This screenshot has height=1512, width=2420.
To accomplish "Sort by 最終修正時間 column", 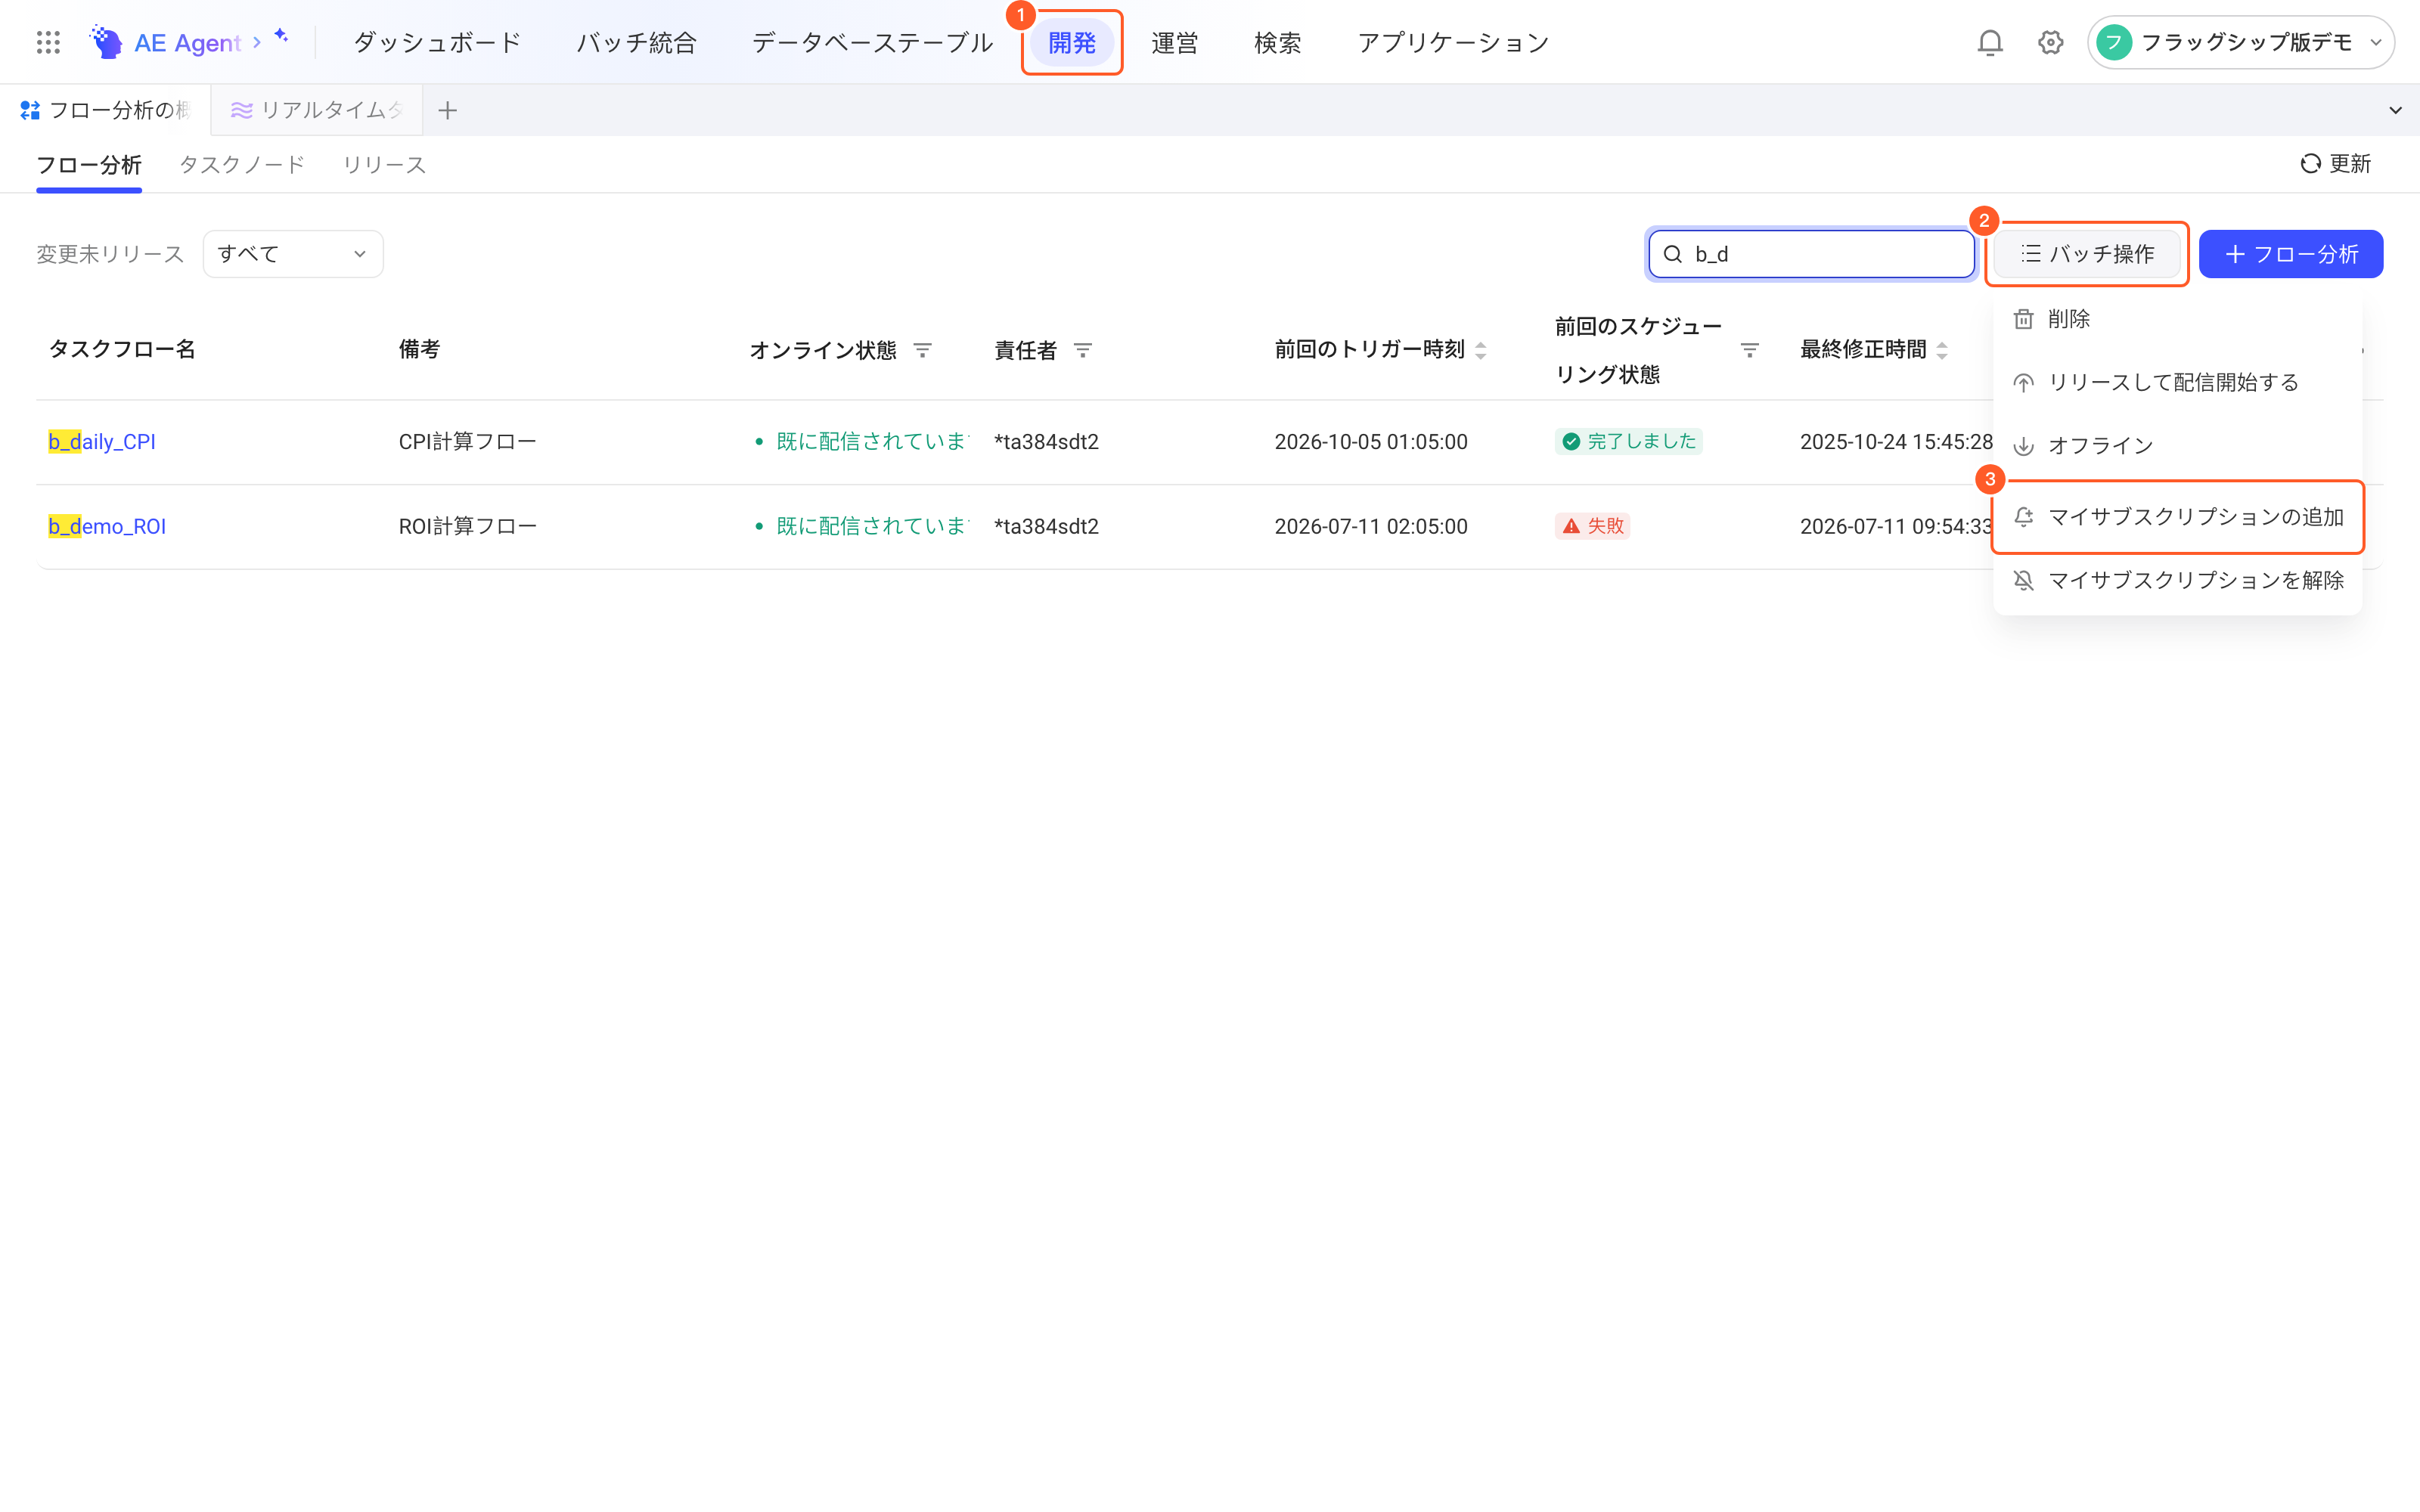I will pos(1942,350).
